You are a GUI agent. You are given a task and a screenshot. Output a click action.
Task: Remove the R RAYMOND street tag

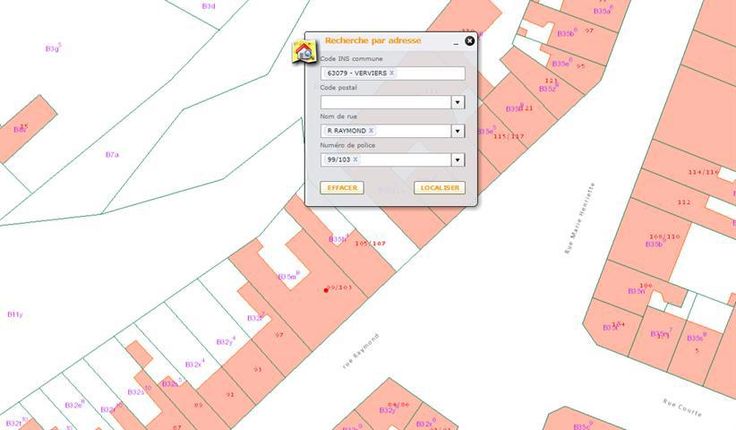pyautogui.click(x=371, y=131)
